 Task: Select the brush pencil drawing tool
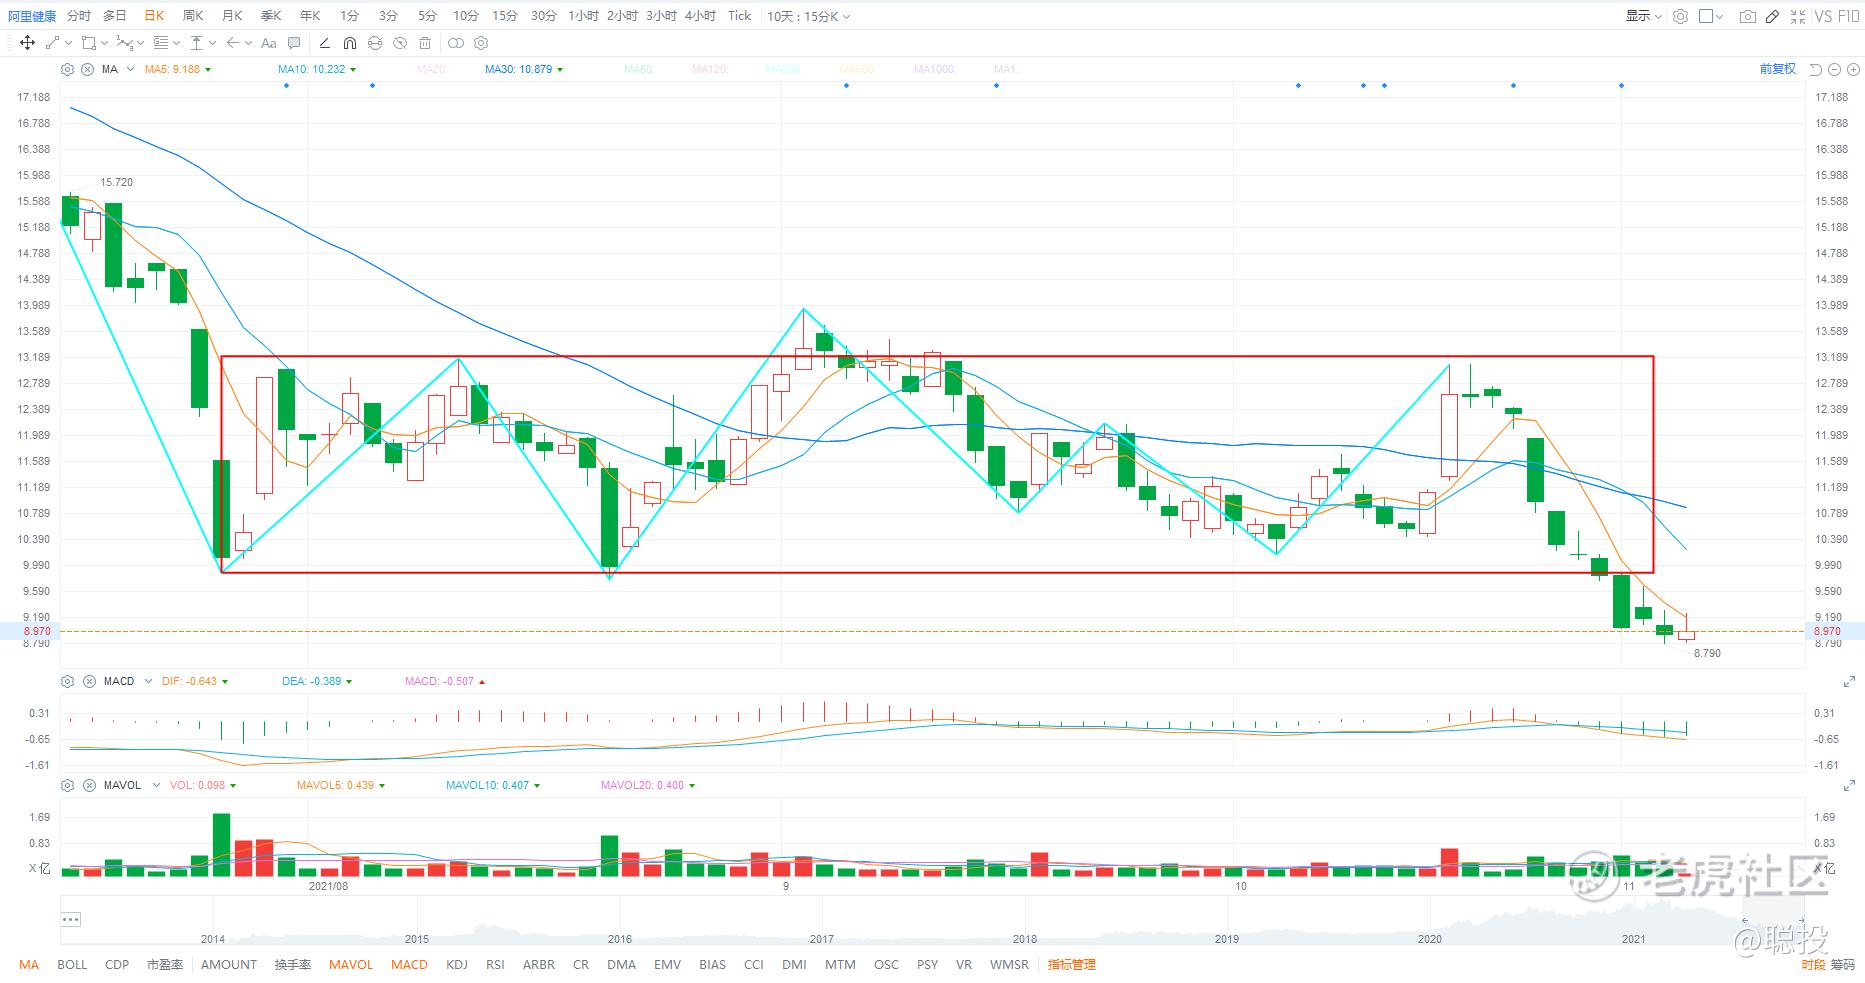tap(324, 43)
